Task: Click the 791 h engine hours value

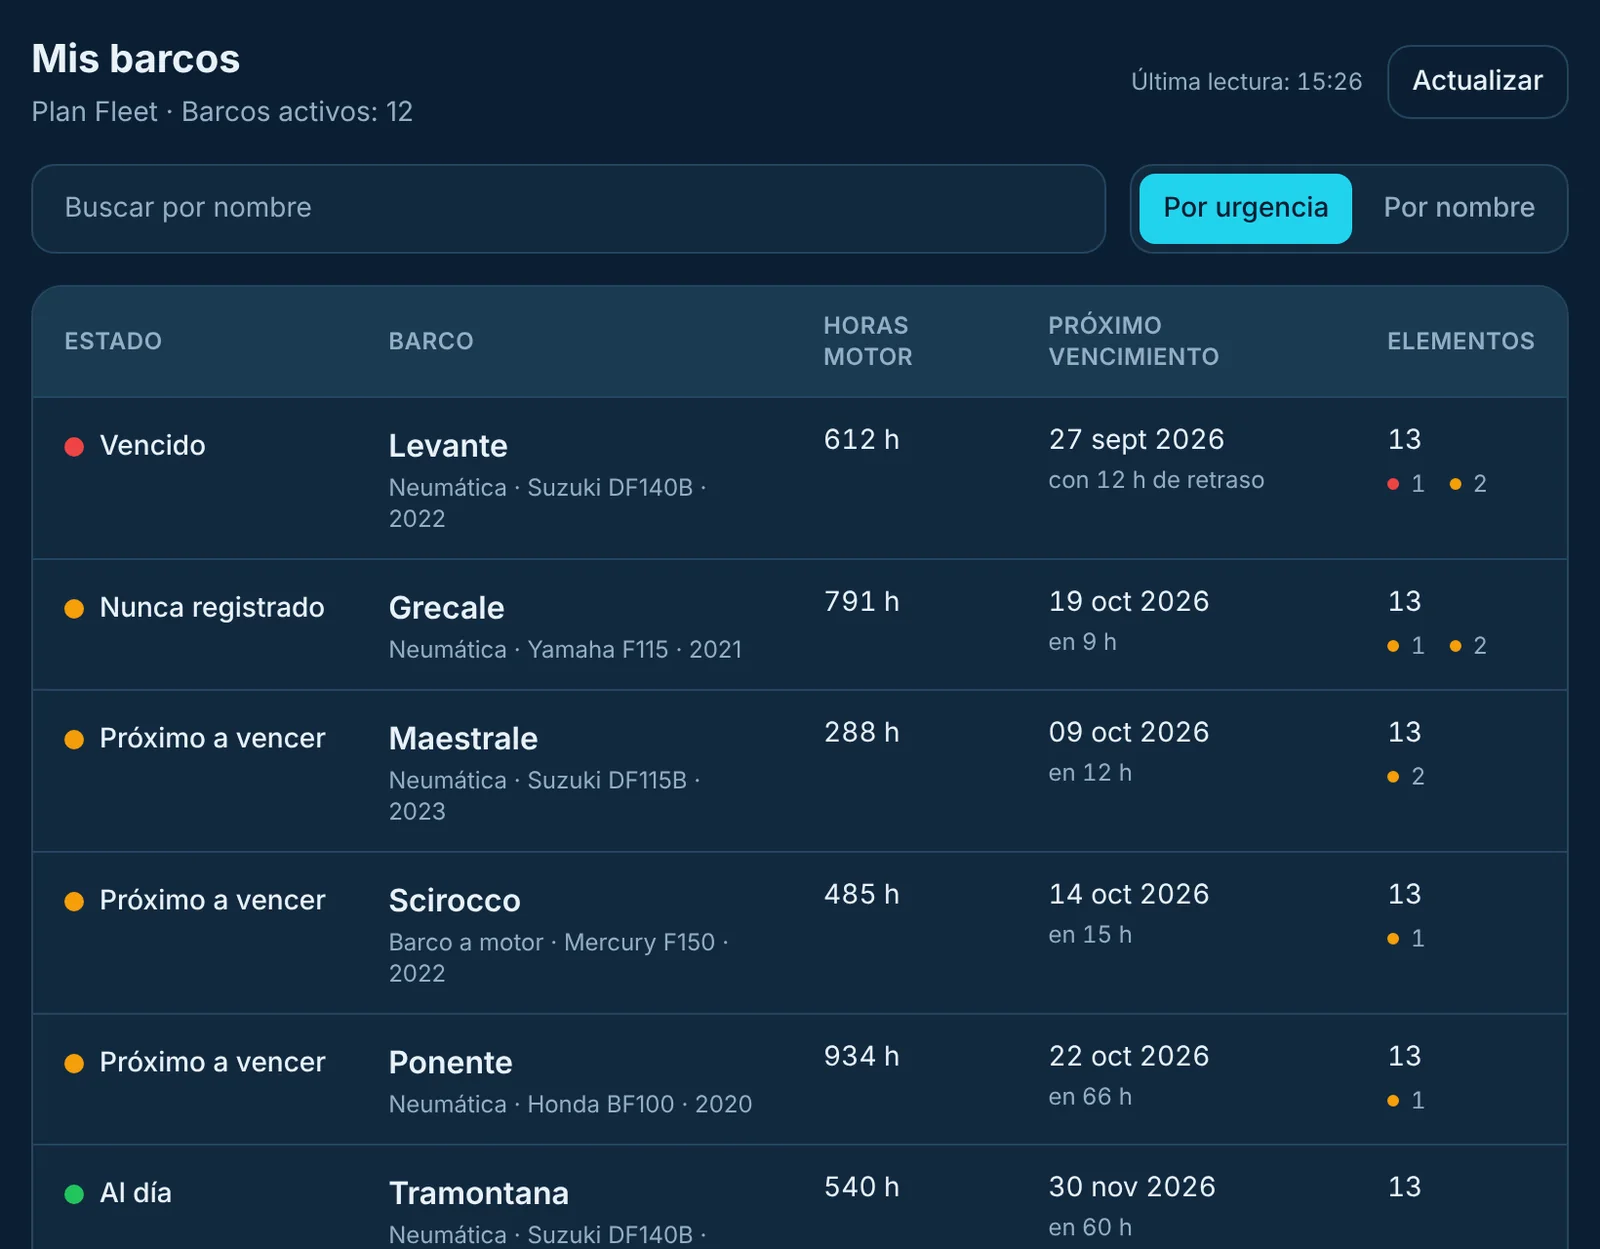Action: tap(862, 602)
